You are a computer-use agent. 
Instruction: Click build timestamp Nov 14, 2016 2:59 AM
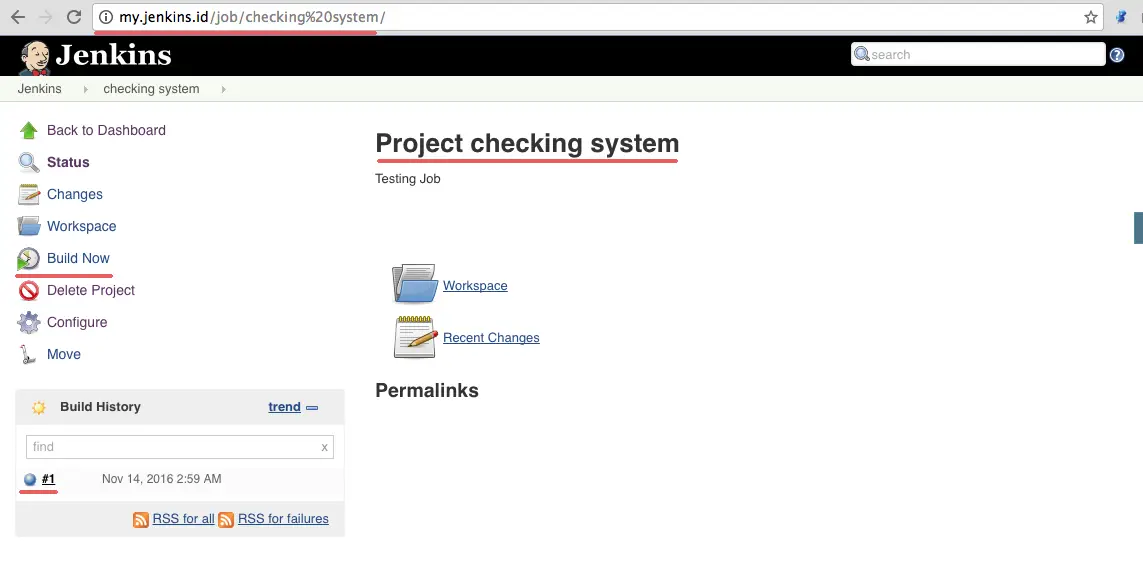point(162,479)
